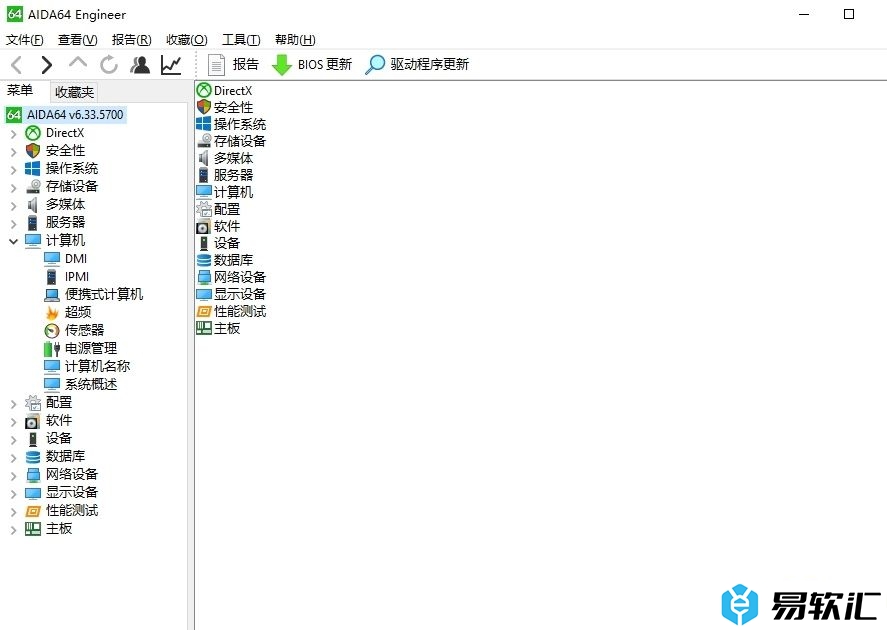Open the 报告(R) menu

tap(131, 40)
